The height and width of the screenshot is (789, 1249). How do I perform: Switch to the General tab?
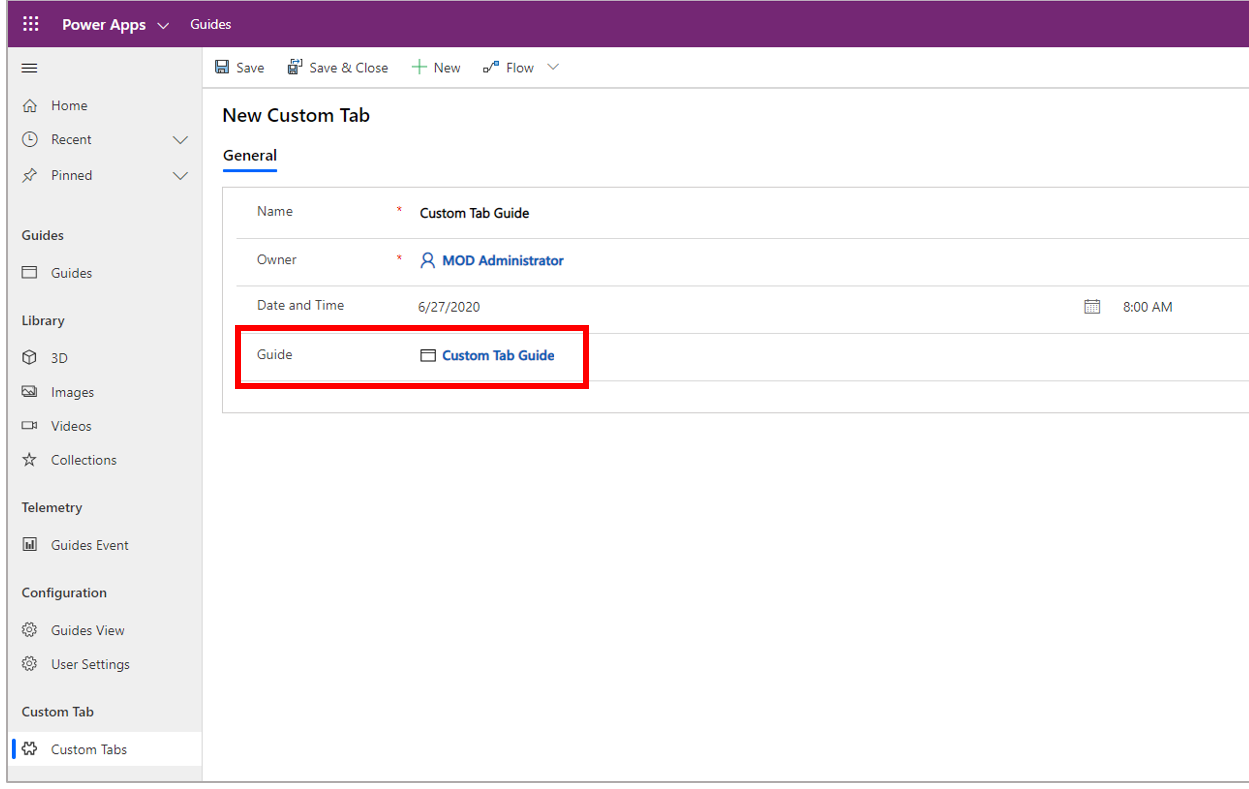[x=250, y=155]
